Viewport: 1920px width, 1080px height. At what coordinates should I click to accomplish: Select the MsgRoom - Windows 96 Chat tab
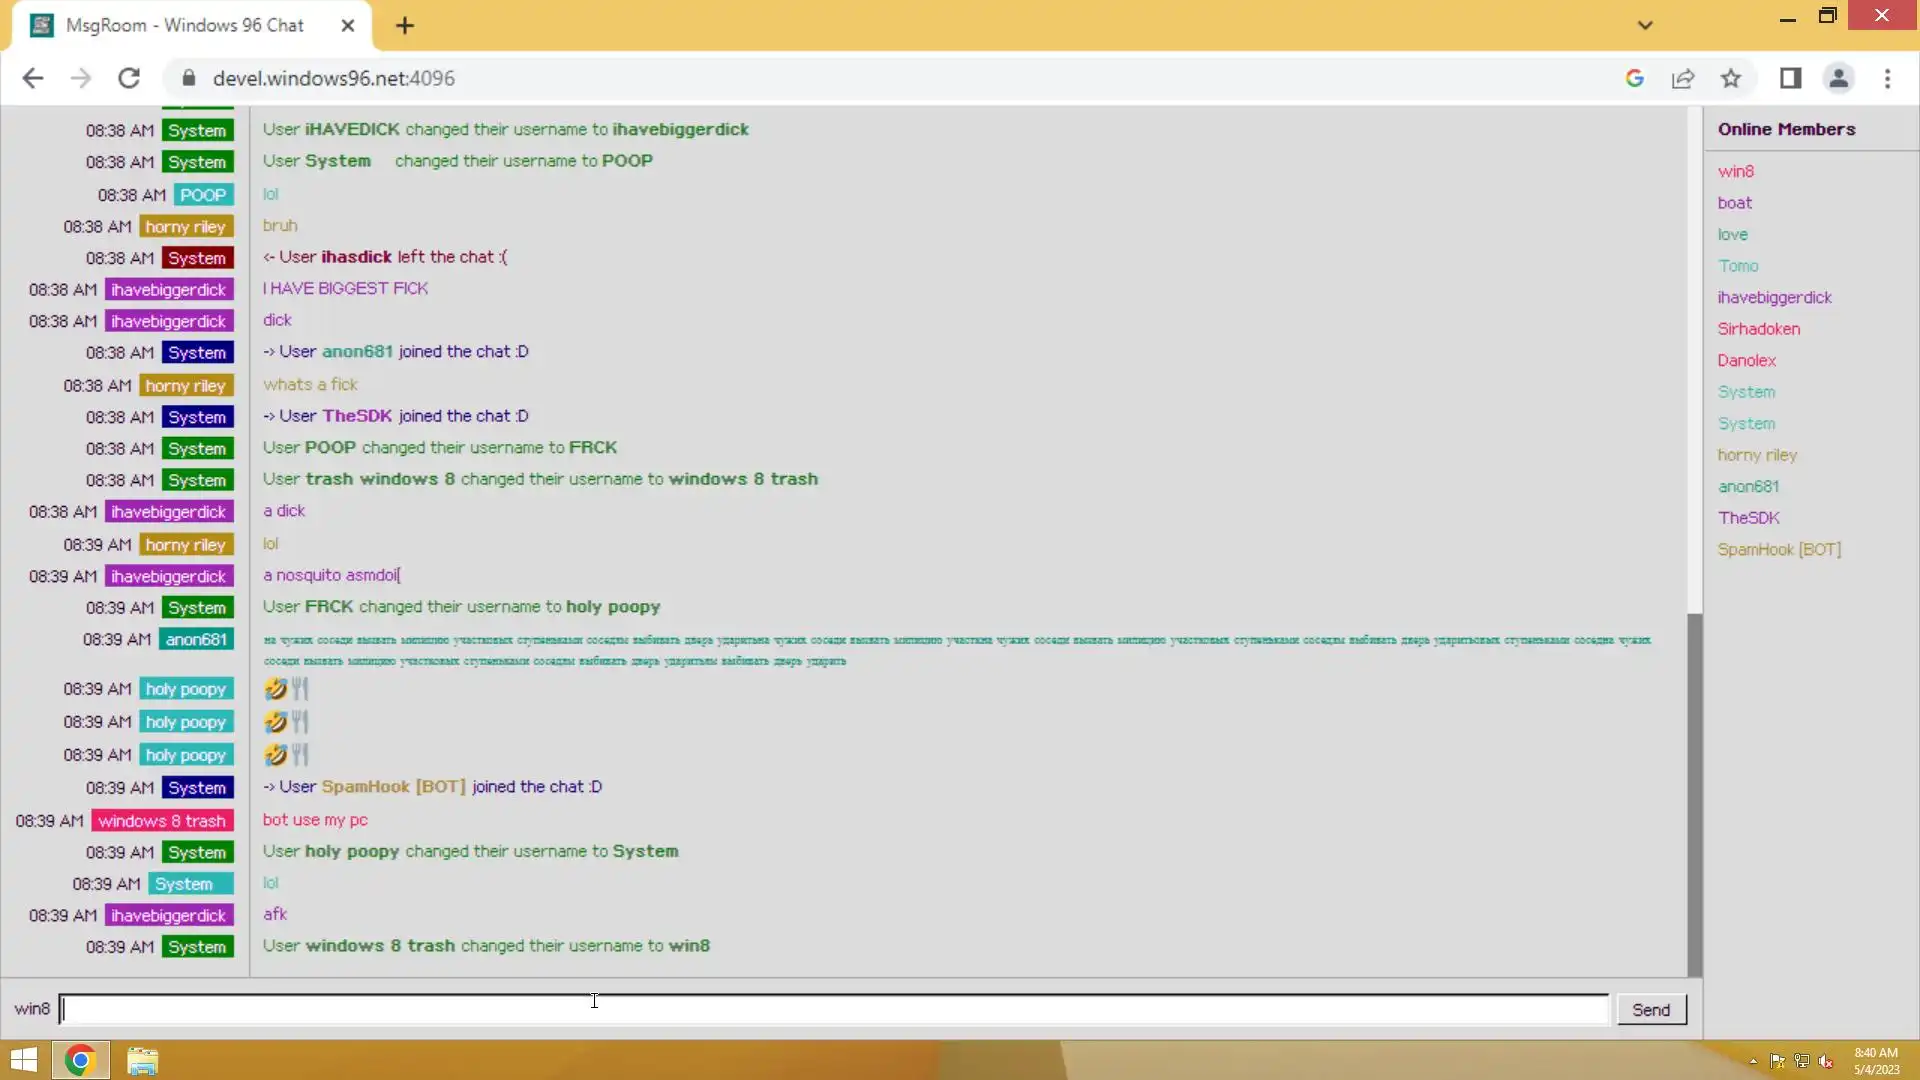click(x=185, y=26)
